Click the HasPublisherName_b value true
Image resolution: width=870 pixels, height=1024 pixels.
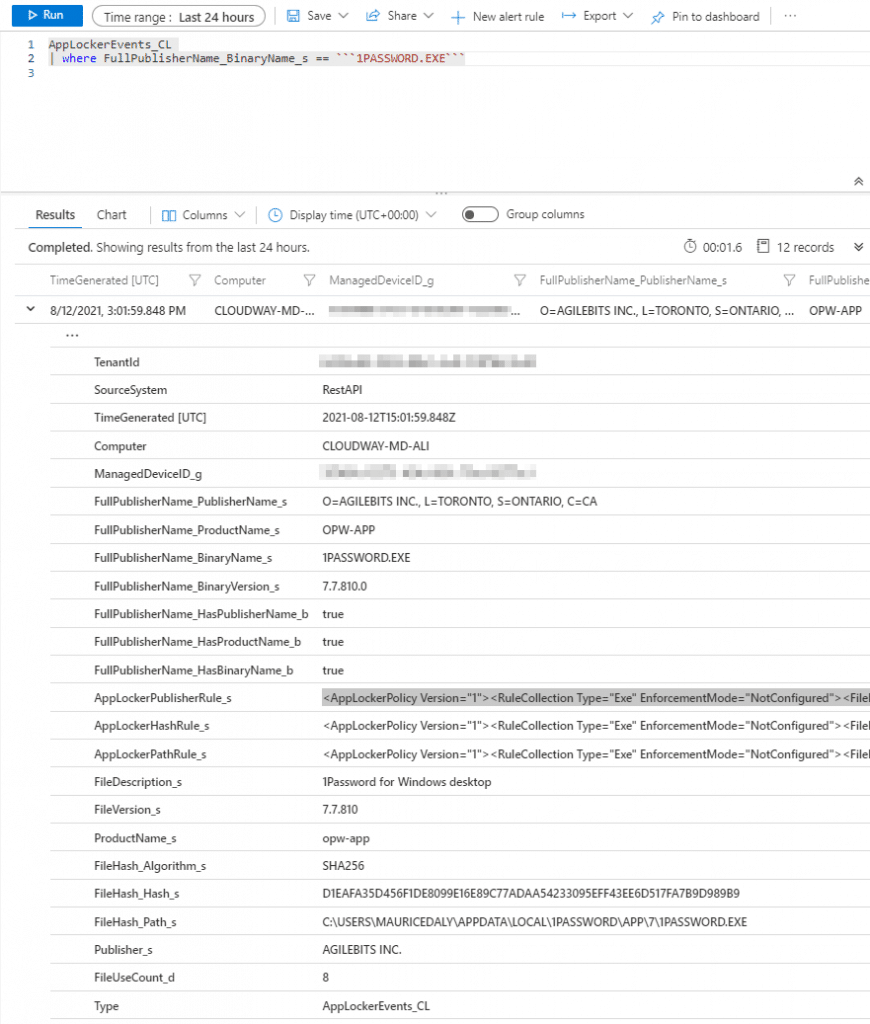pyautogui.click(x=332, y=614)
